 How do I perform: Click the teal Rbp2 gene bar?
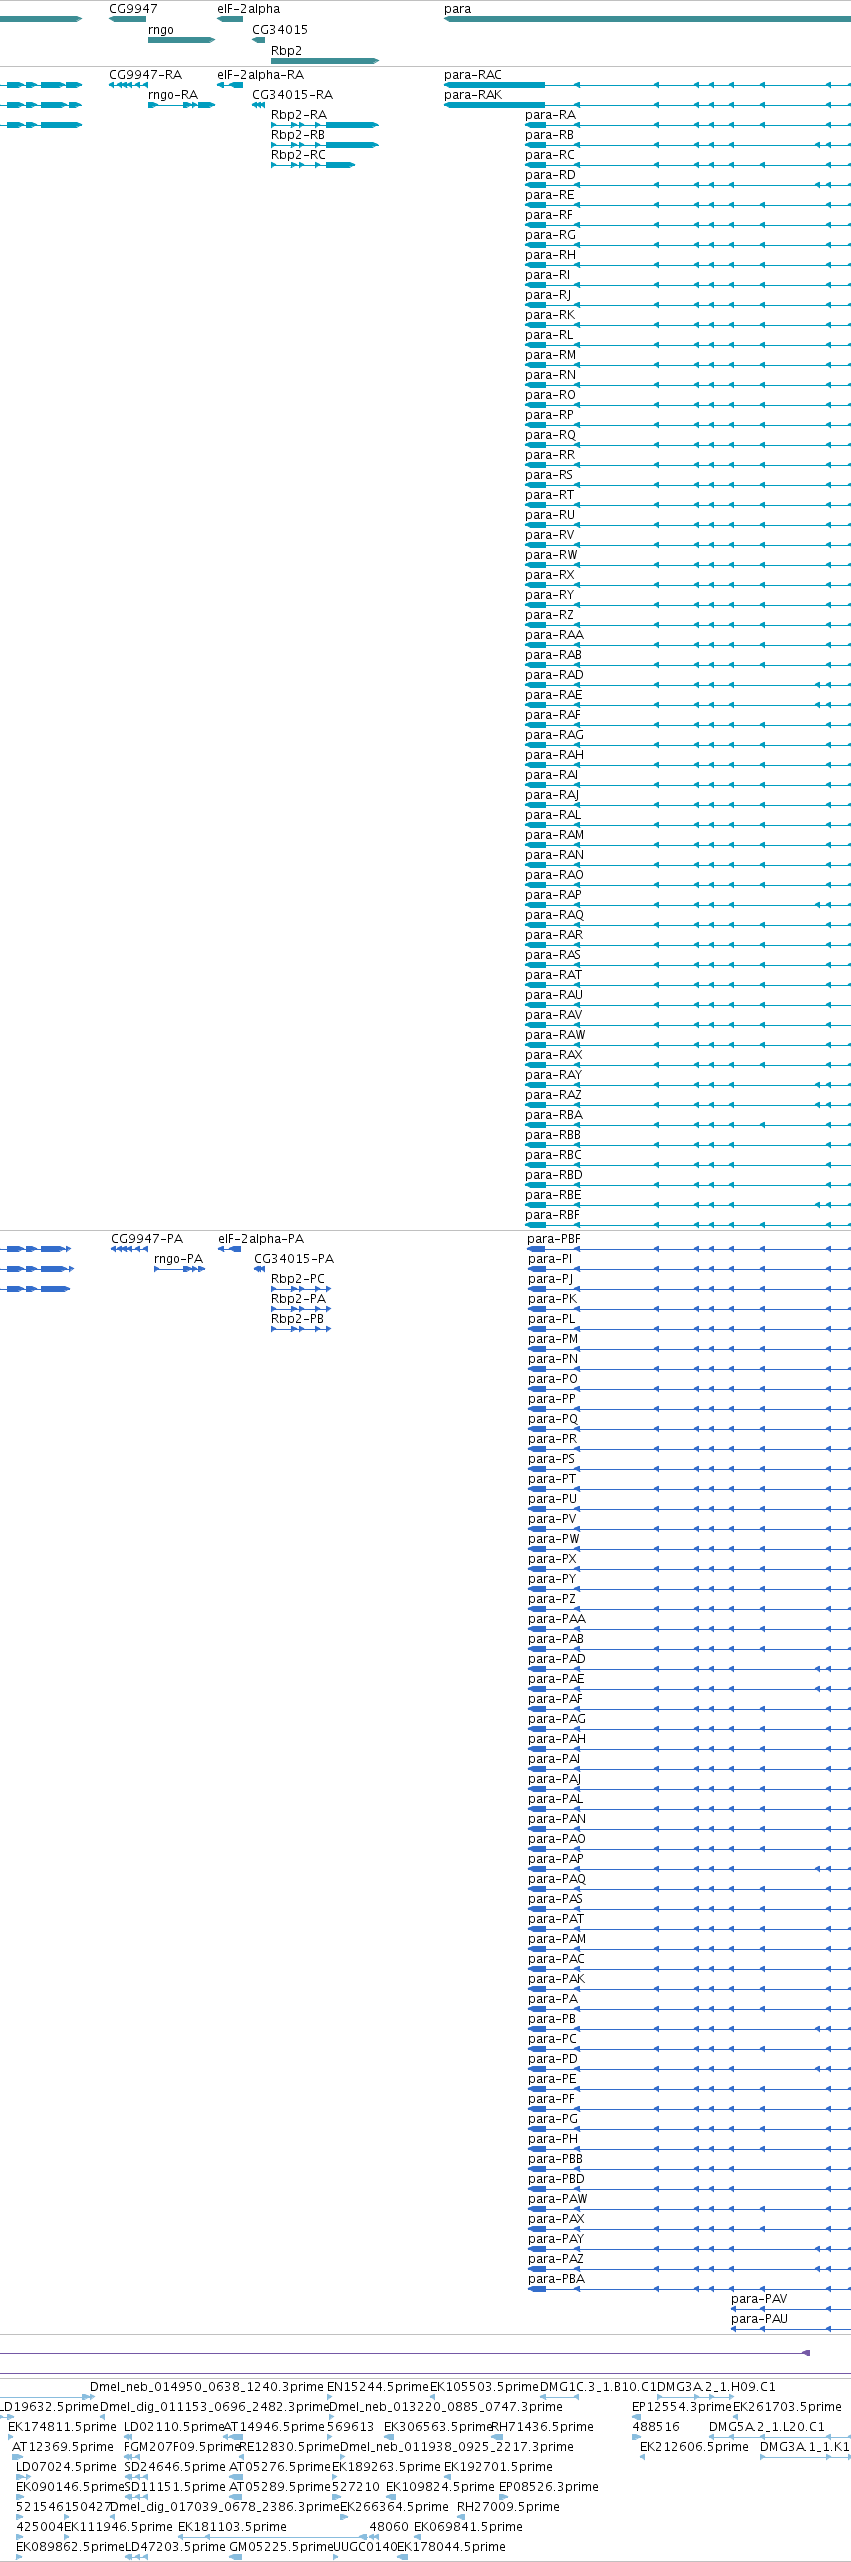325,61
